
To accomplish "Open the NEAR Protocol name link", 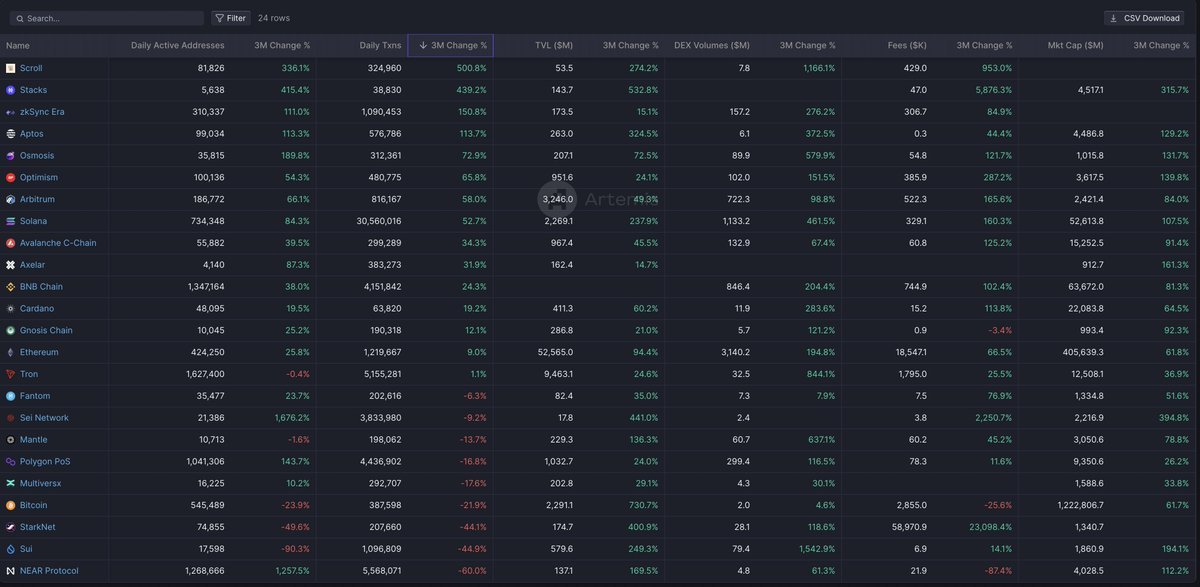I will click(x=49, y=571).
